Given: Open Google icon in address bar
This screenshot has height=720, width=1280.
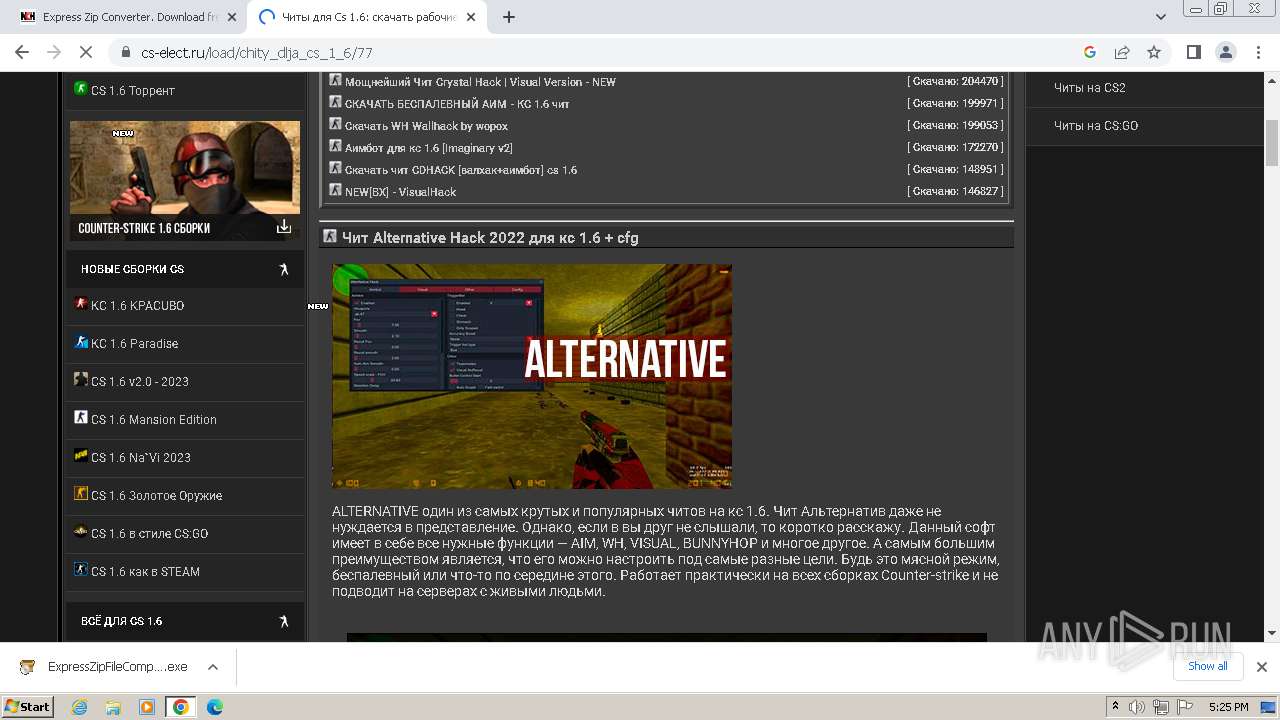Looking at the screenshot, I should (x=1090, y=52).
